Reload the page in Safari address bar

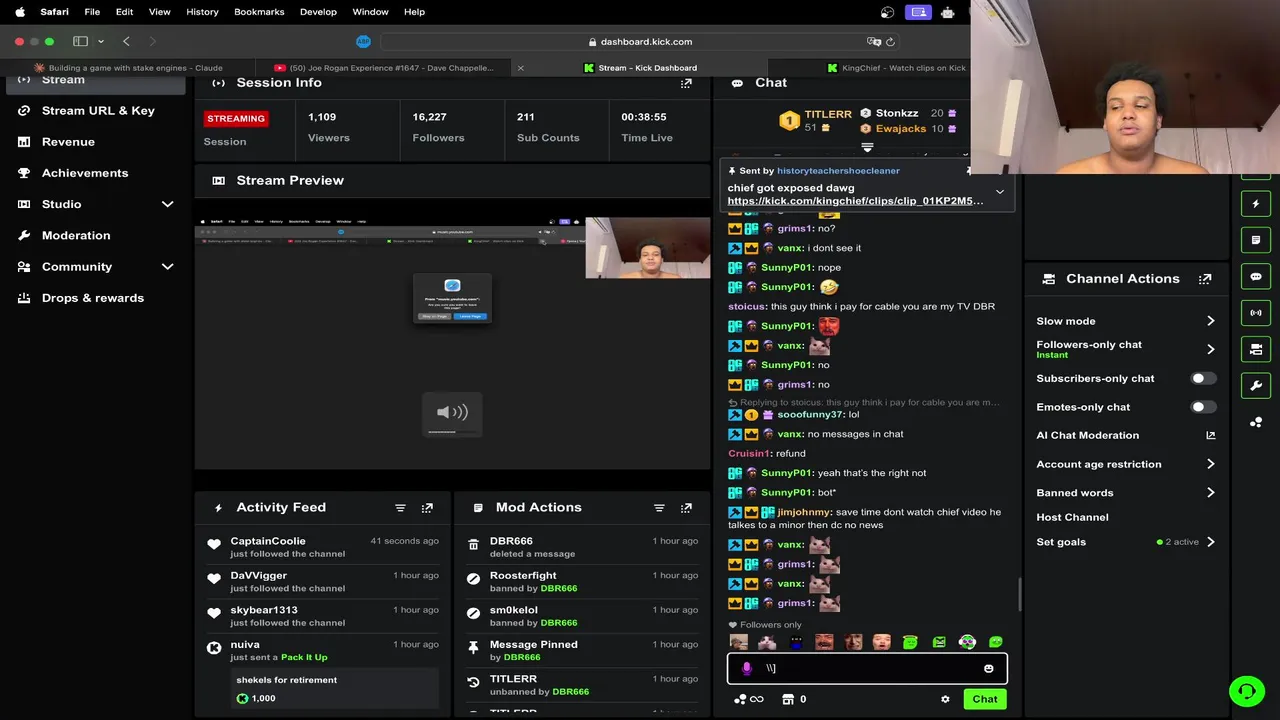[x=890, y=42]
